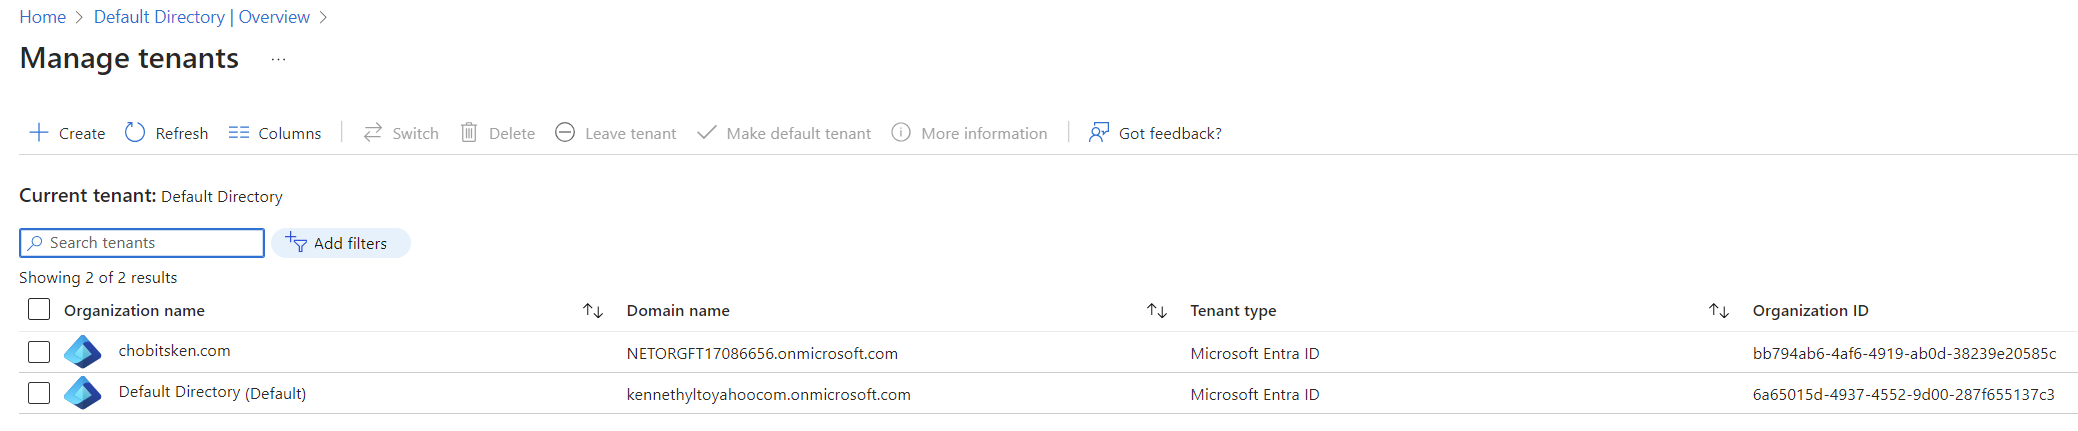Click the Create plus icon
The width and height of the screenshot is (2078, 431).
point(39,132)
